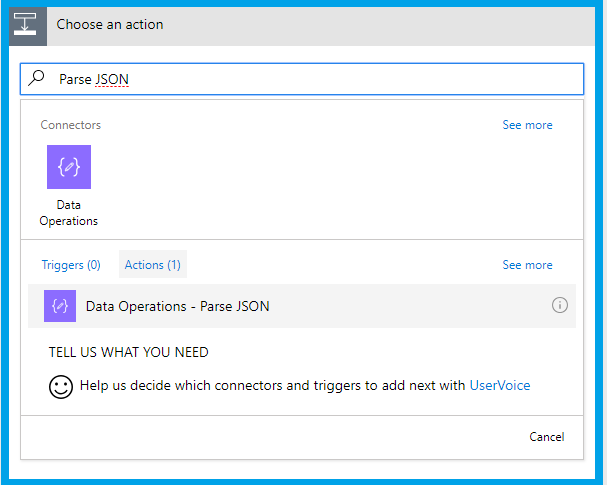Expand Connectors with See more

coord(527,125)
